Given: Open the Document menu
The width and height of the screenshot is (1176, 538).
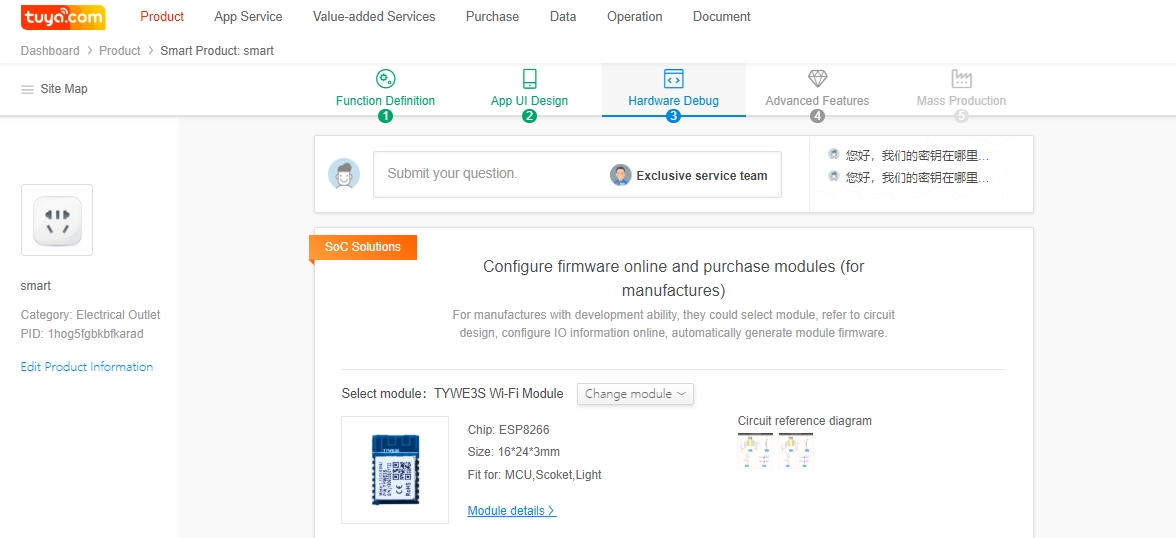Looking at the screenshot, I should [722, 17].
